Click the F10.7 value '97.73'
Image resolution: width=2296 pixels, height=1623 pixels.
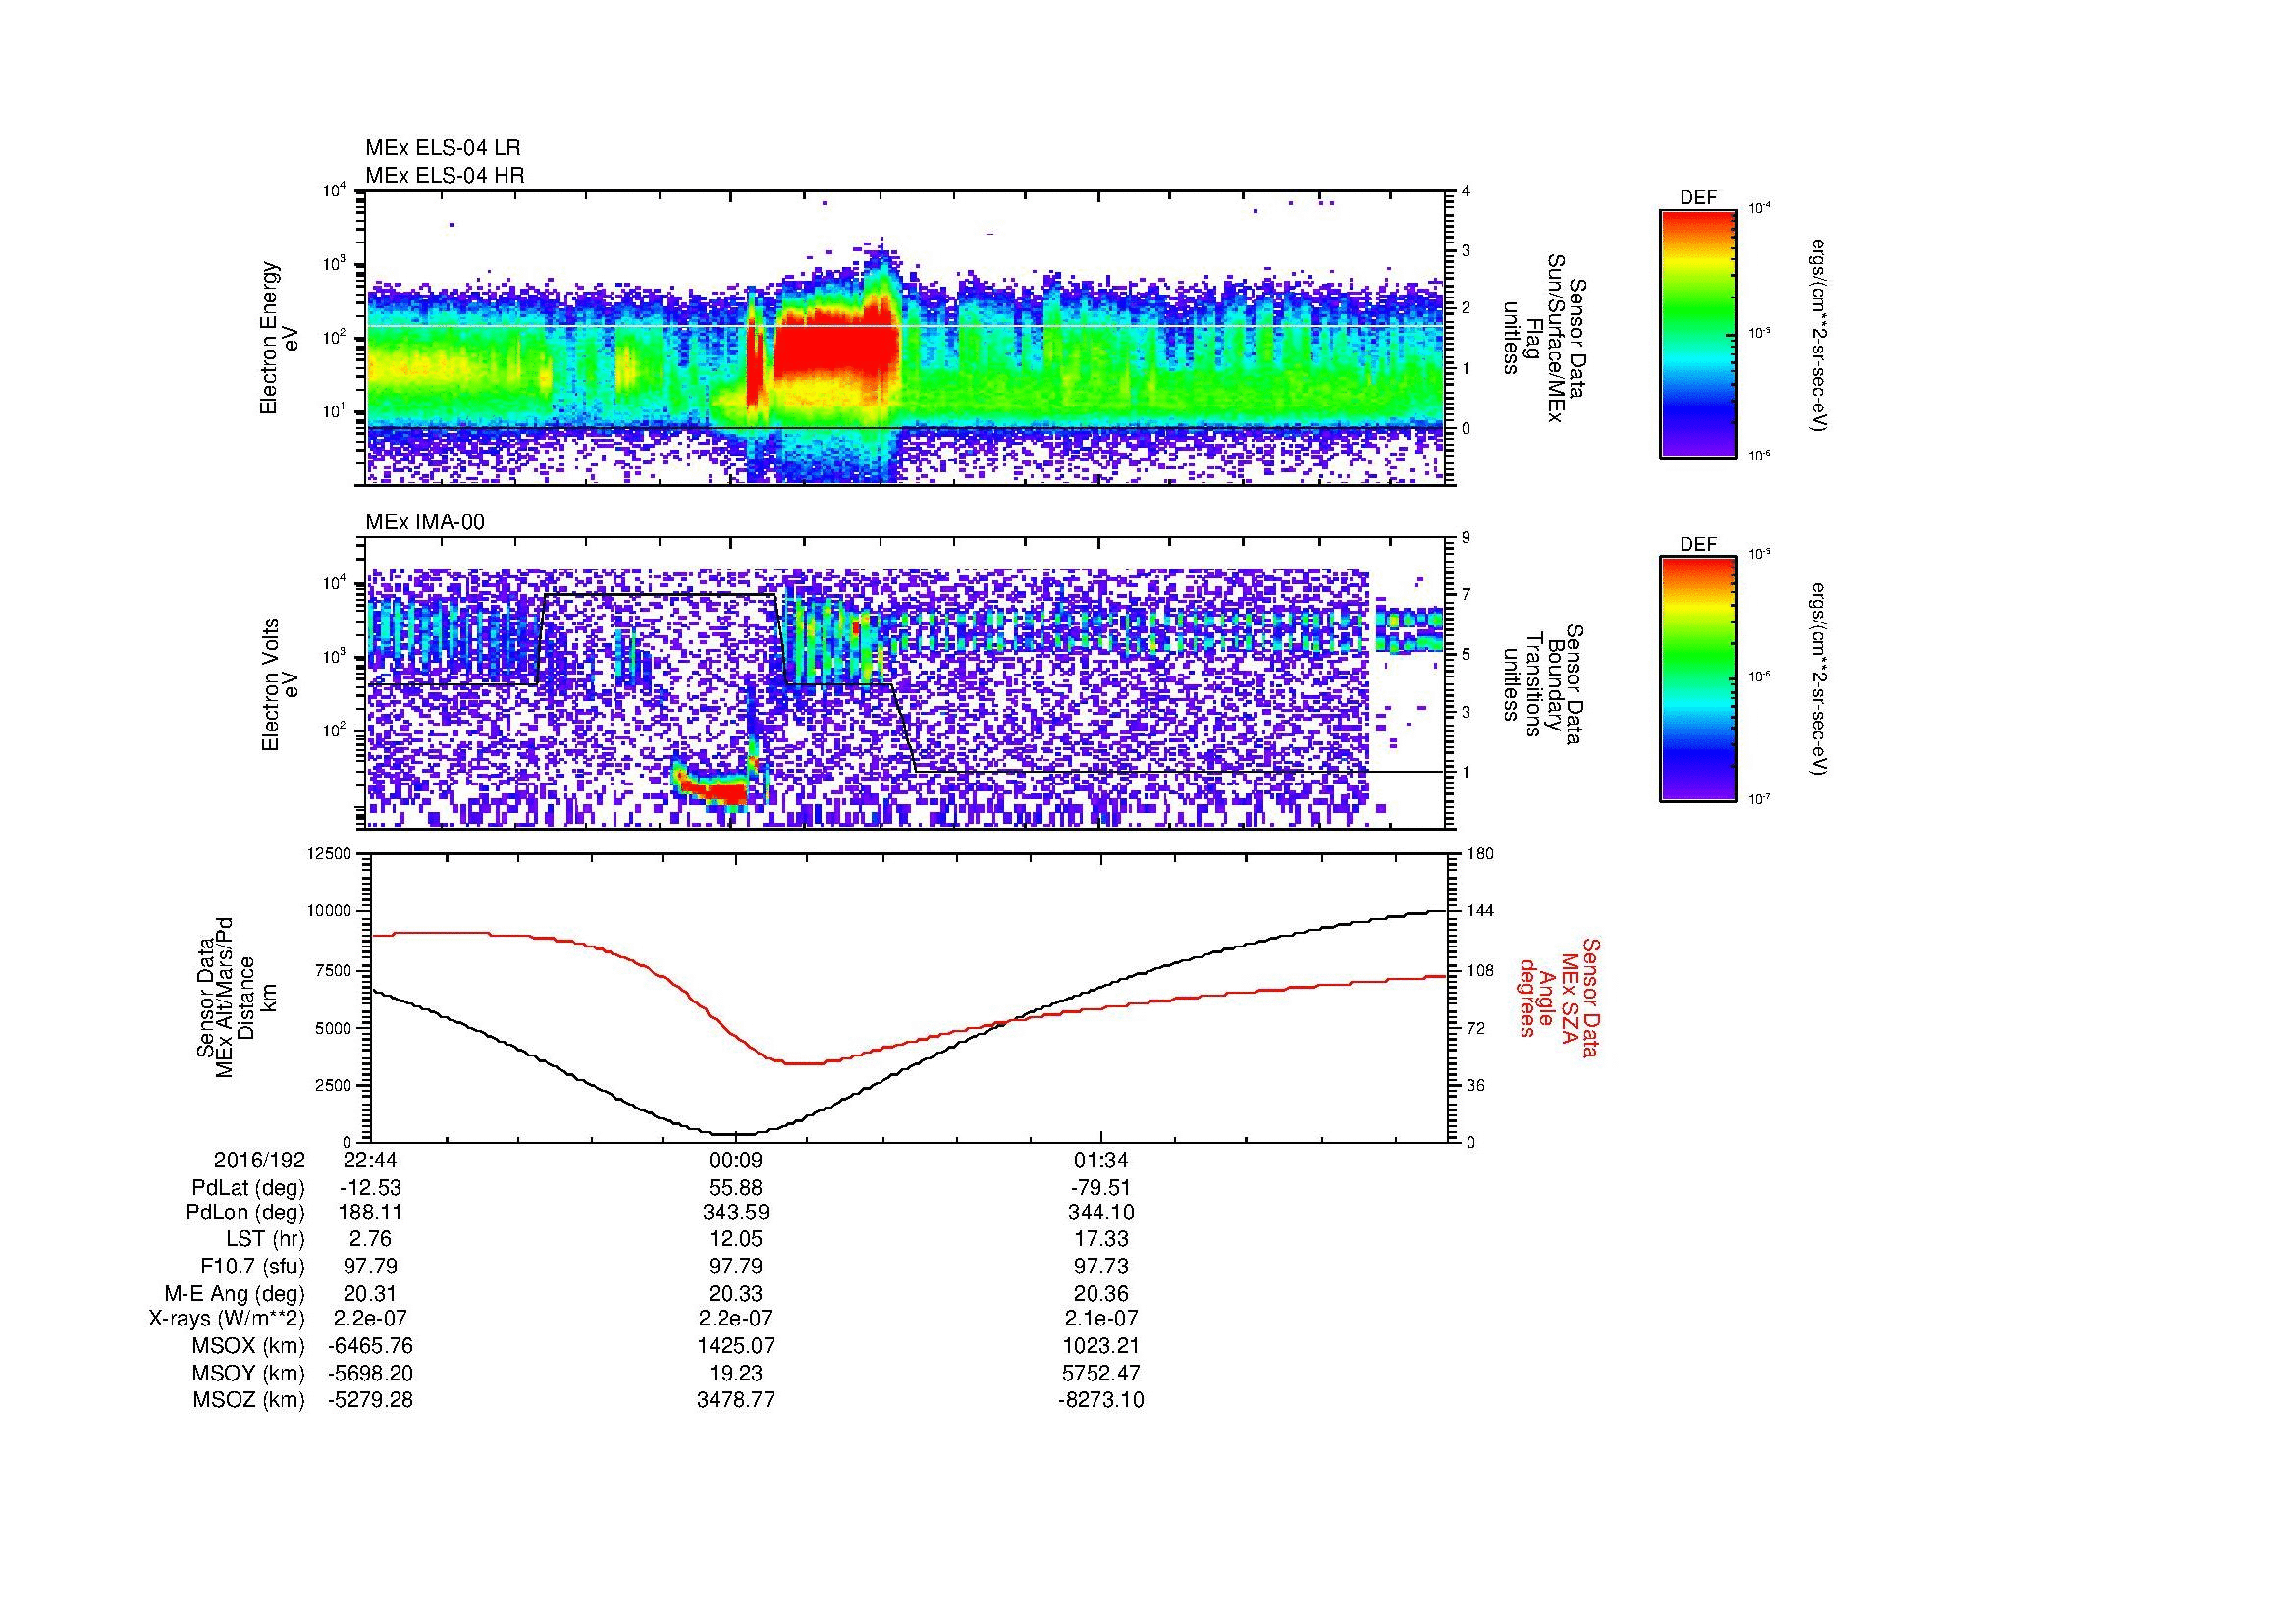(x=1101, y=1267)
